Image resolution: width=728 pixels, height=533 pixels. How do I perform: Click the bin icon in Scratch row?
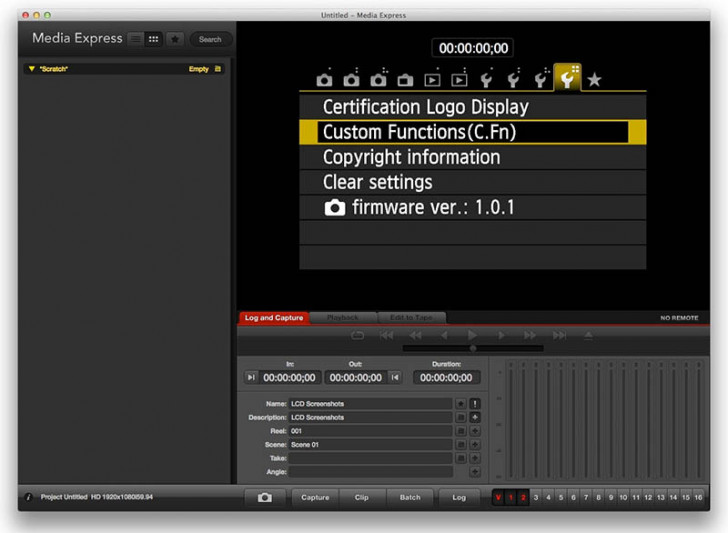pos(218,69)
